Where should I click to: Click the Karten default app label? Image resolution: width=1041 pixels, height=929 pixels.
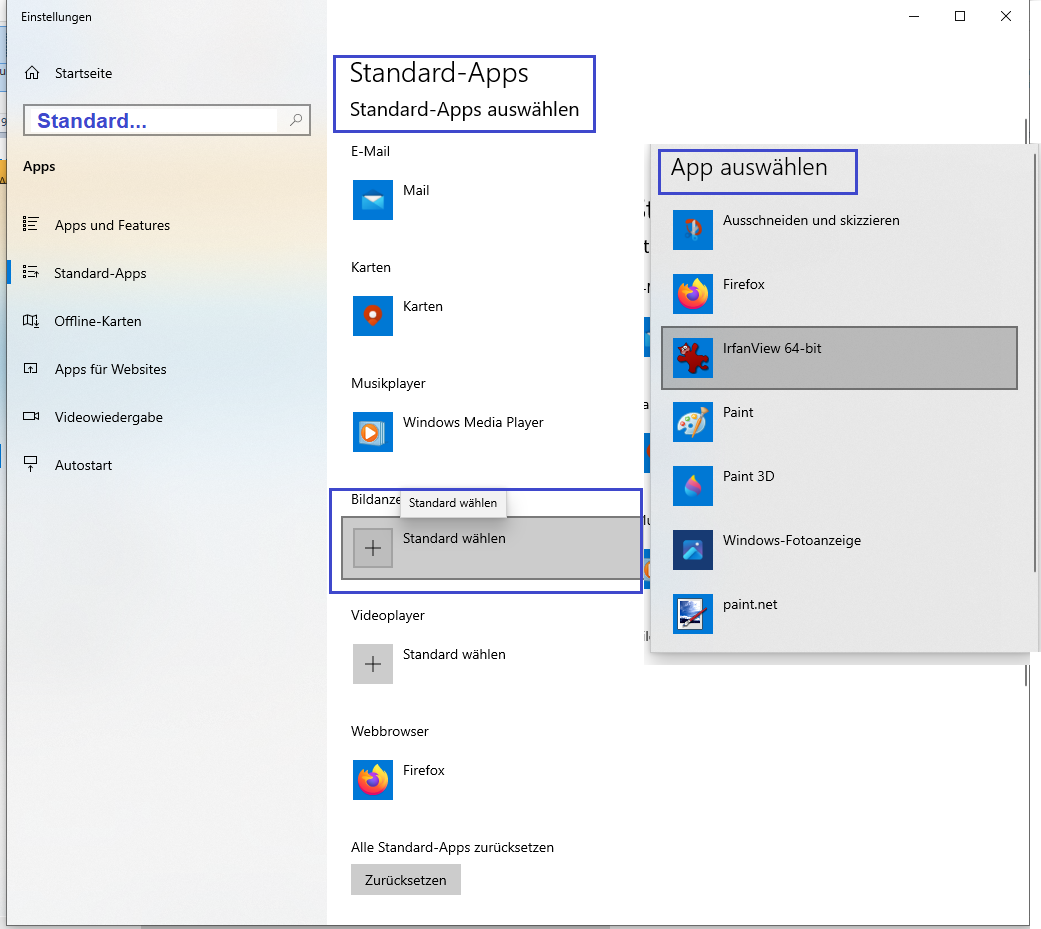click(423, 306)
